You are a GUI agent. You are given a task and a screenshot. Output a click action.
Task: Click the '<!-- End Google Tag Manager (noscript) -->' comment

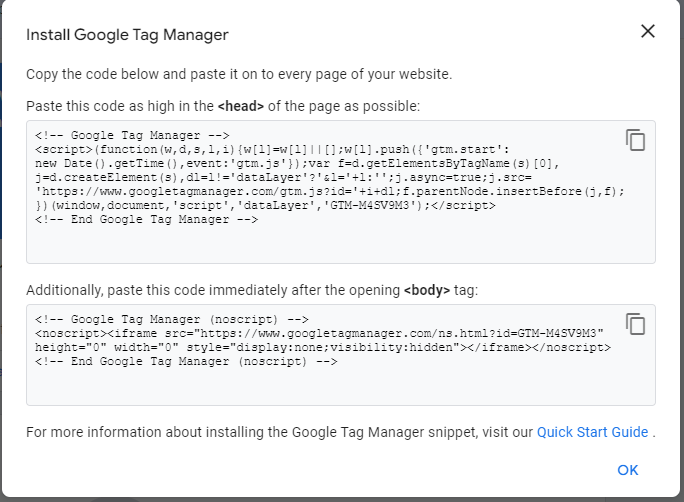click(x=186, y=361)
